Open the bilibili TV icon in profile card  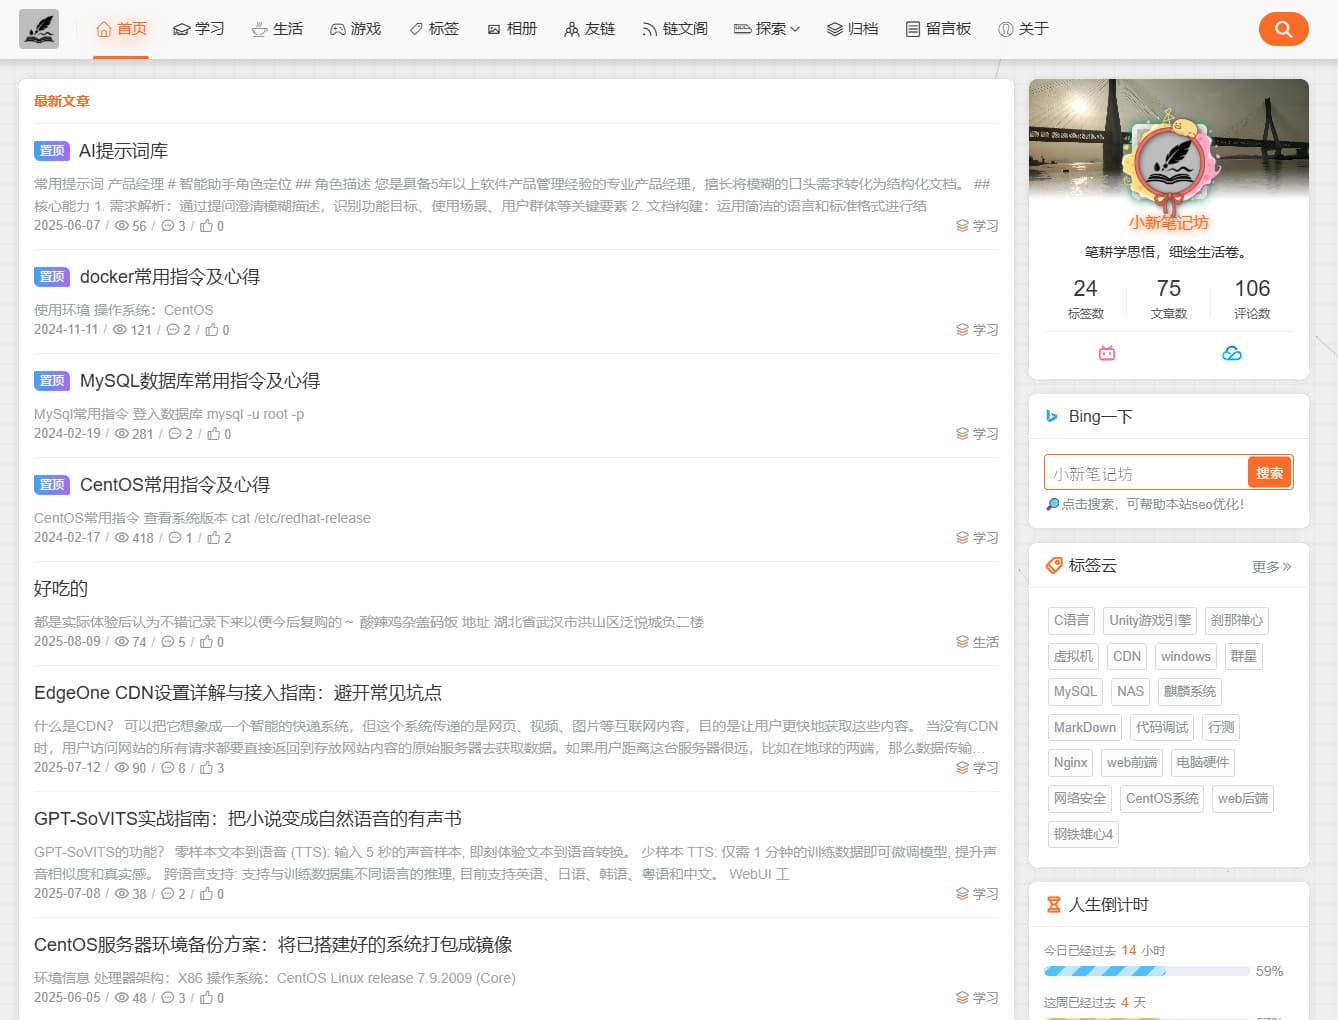tap(1106, 353)
